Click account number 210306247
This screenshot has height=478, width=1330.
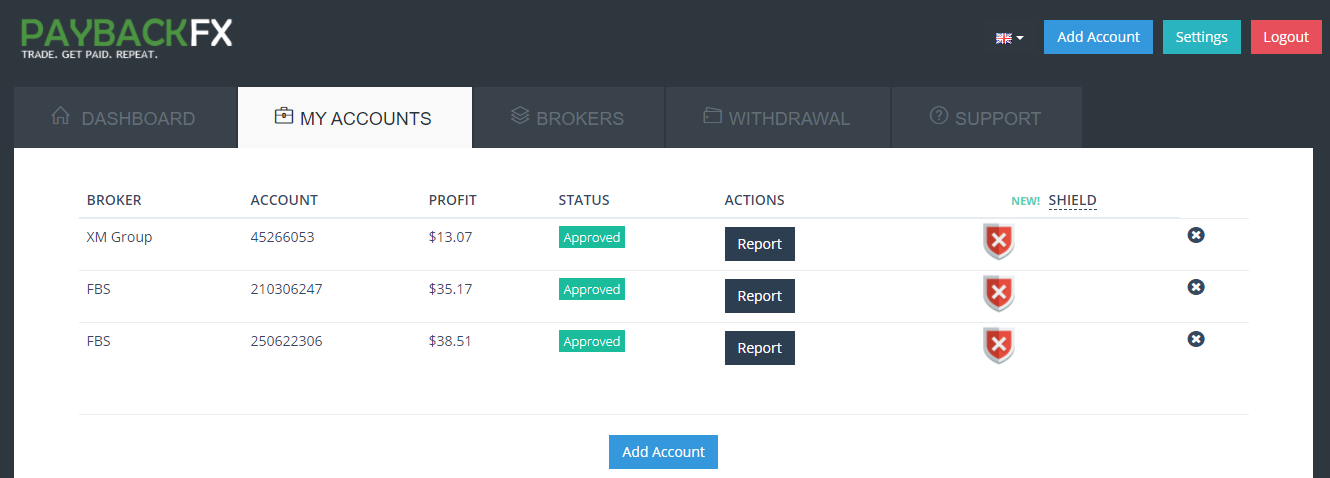tap(287, 290)
